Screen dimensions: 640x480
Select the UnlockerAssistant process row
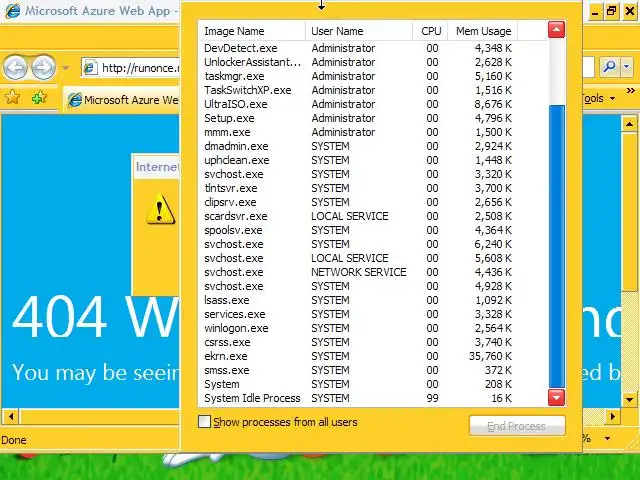click(358, 62)
